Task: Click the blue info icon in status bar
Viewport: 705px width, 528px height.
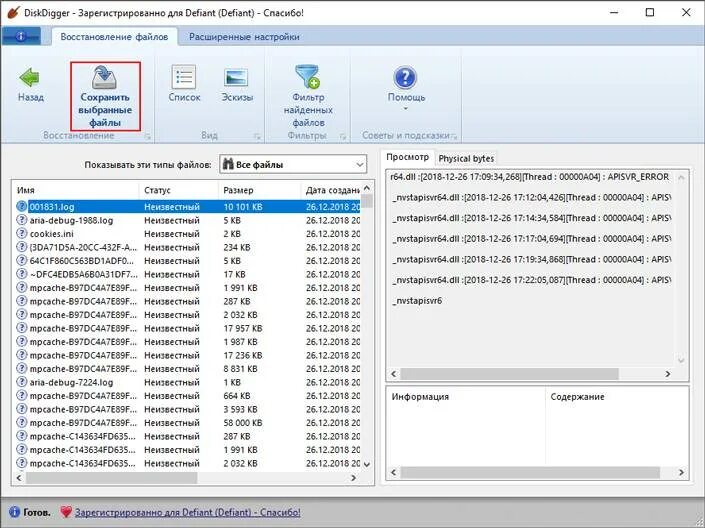Action: (14, 512)
